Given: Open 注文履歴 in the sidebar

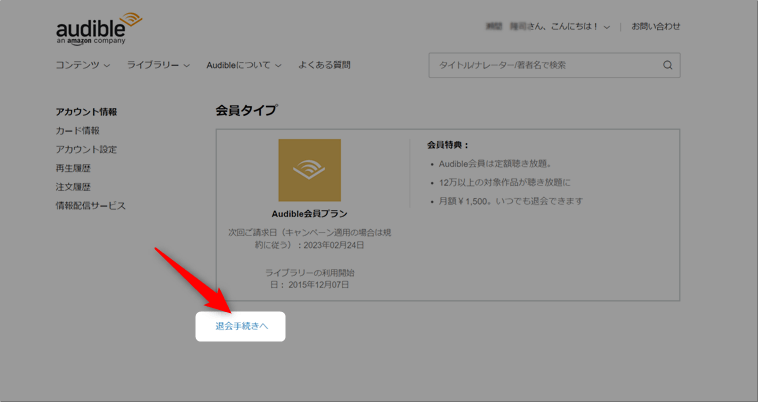Looking at the screenshot, I should [73, 187].
